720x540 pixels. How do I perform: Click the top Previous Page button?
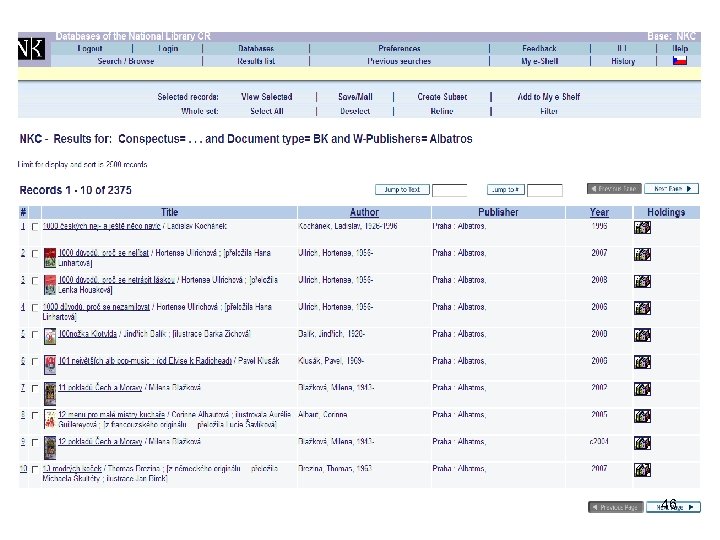click(614, 189)
